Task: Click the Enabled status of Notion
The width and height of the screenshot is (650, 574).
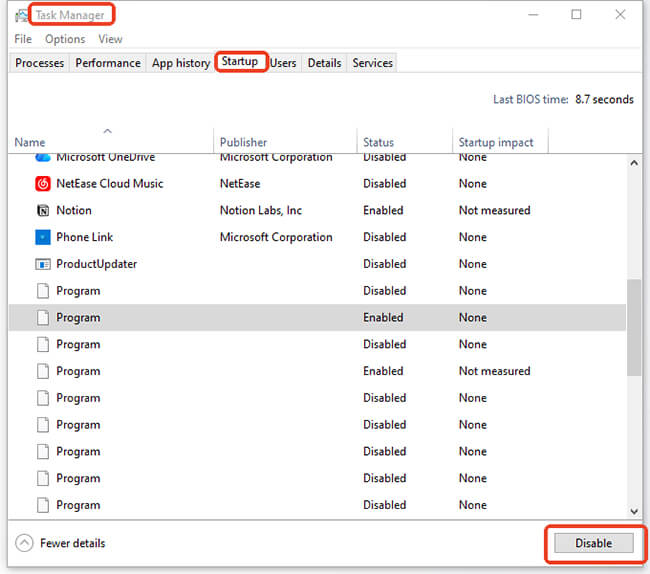Action: click(x=383, y=211)
